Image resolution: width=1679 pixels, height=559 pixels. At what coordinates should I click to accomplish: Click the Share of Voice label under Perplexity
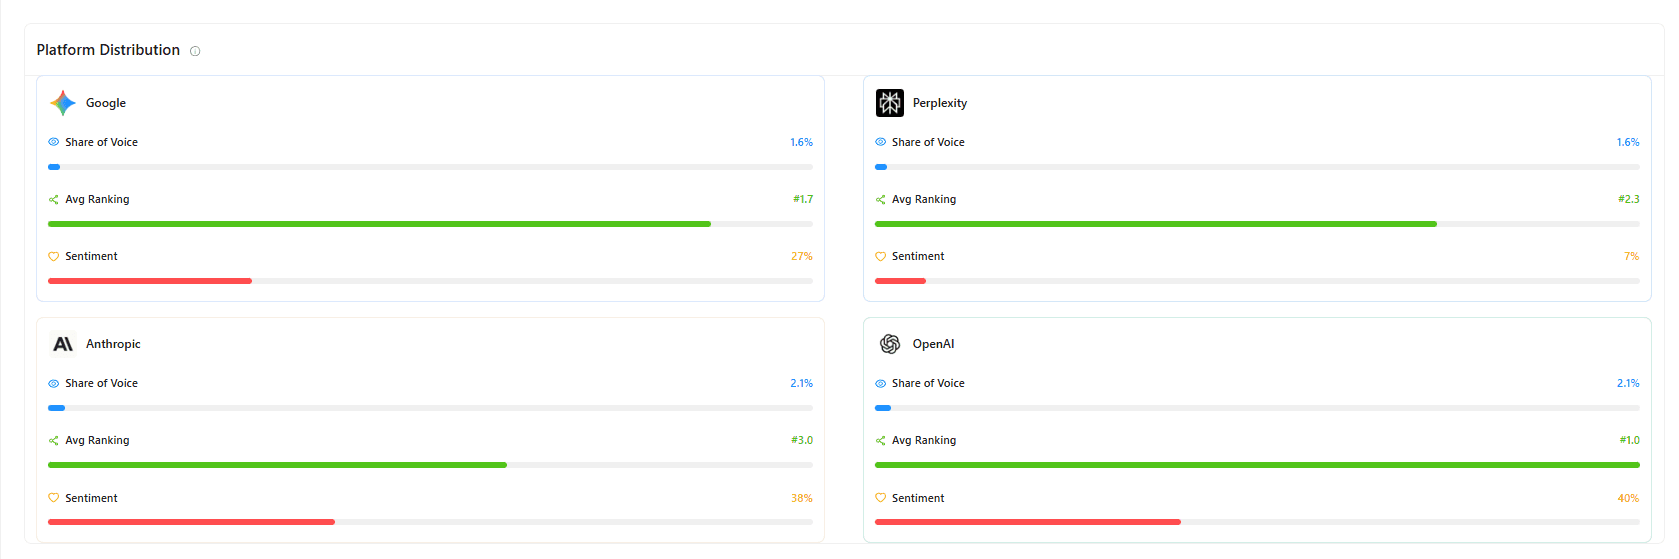(x=928, y=142)
